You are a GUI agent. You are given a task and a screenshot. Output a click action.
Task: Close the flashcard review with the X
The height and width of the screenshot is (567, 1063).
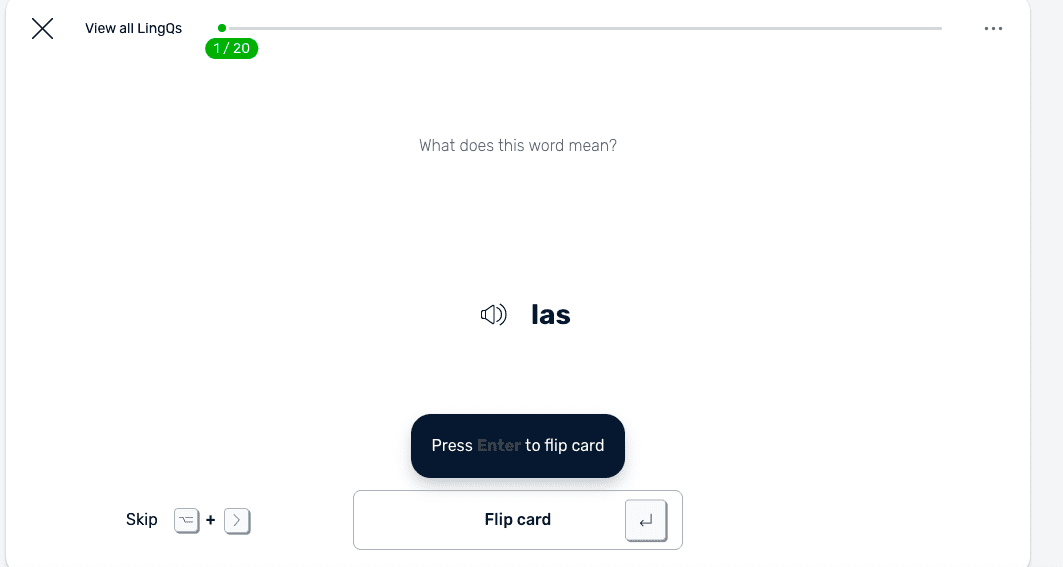point(42,29)
